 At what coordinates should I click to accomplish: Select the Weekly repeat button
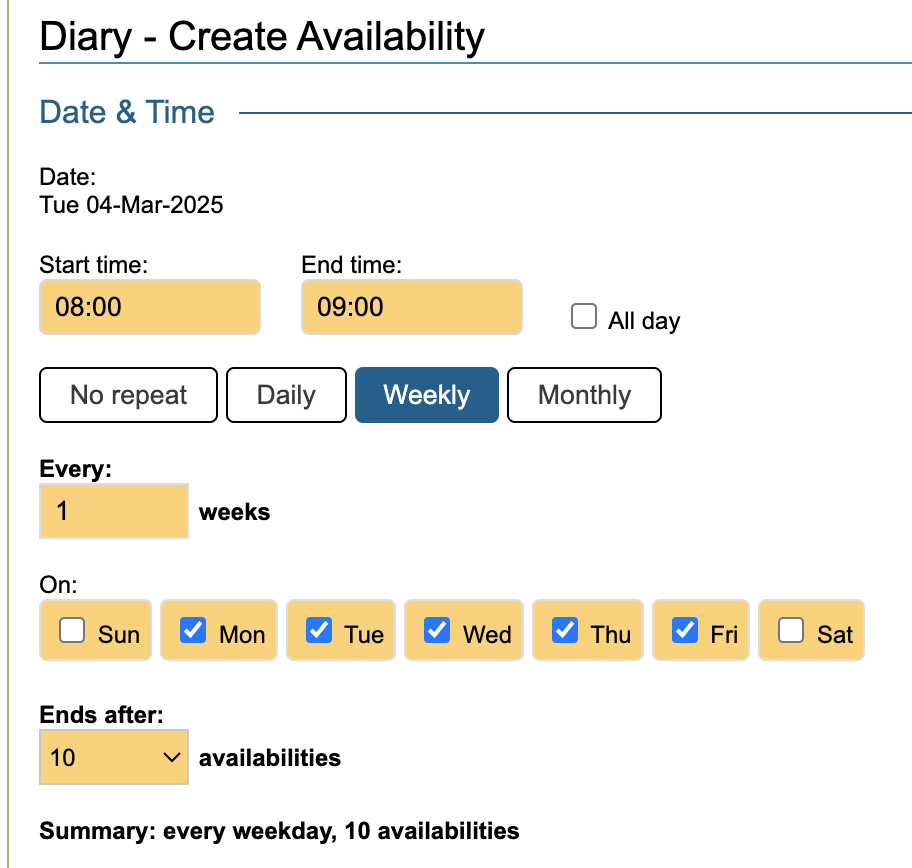[x=426, y=395]
